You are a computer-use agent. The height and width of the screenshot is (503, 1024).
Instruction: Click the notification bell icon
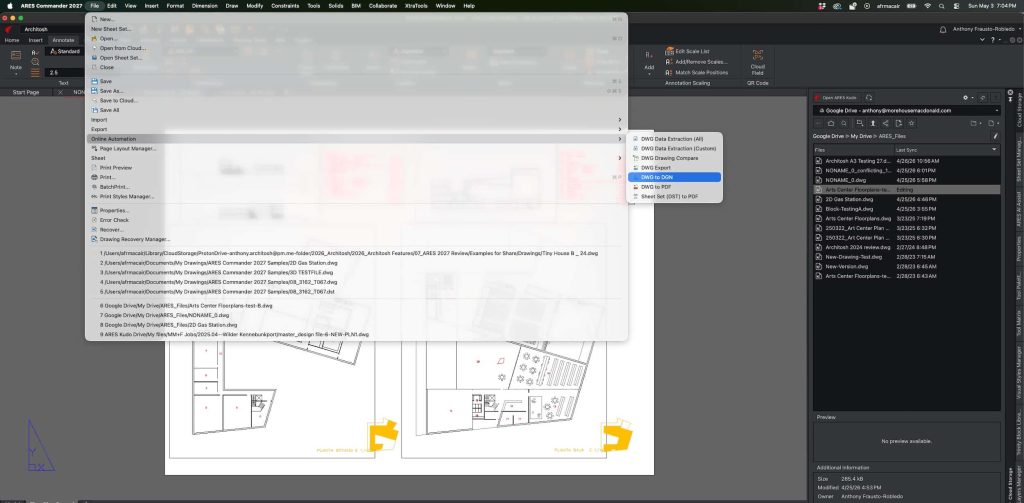pos(943,29)
